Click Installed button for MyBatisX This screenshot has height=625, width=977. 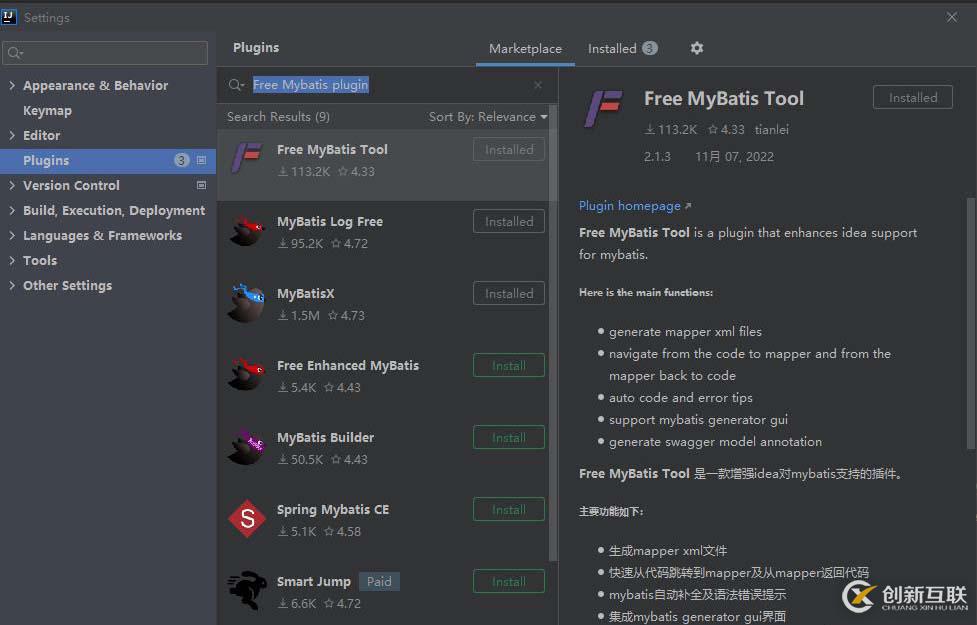(508, 293)
